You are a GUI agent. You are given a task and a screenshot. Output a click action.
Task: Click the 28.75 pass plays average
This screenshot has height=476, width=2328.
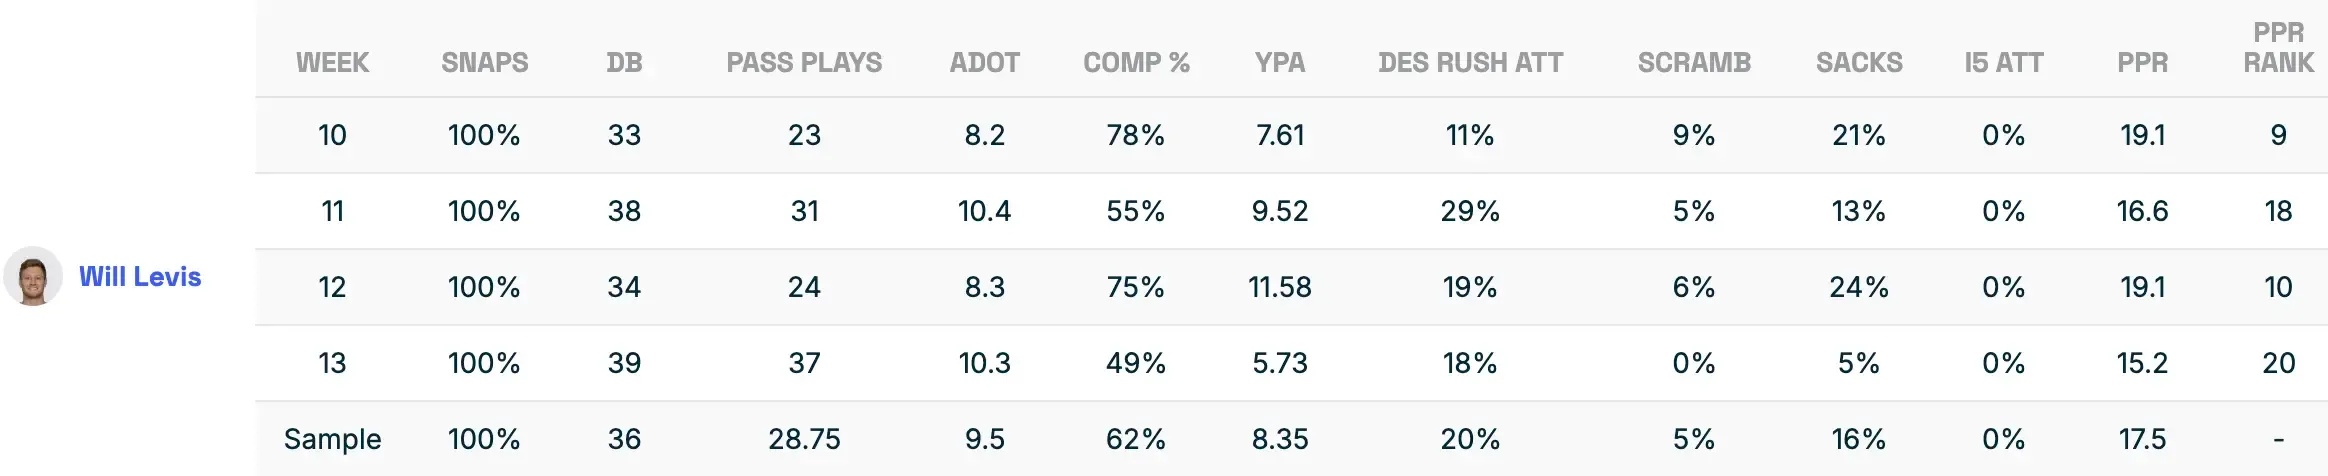(x=804, y=439)
